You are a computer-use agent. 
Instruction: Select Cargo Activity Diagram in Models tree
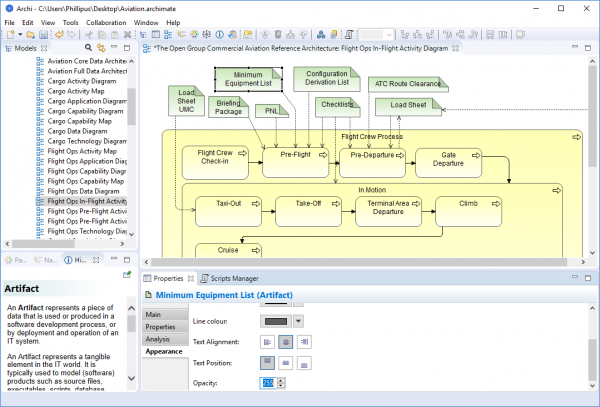(x=82, y=81)
